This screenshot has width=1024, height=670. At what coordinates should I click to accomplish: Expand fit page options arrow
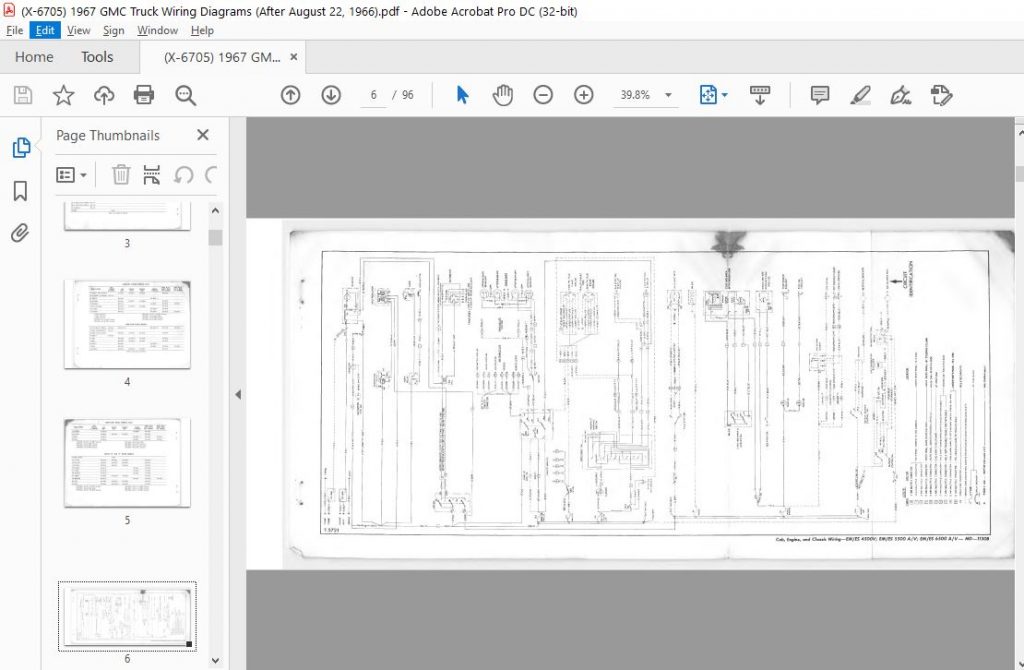click(725, 95)
